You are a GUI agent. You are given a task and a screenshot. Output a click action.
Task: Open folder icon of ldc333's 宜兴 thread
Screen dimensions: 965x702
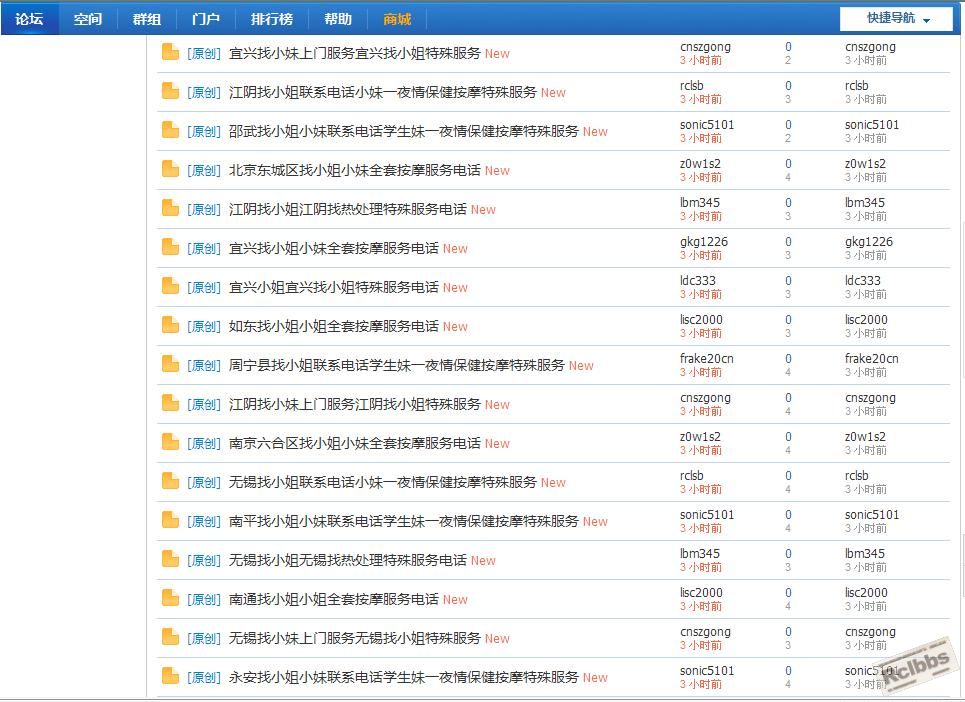(170, 286)
